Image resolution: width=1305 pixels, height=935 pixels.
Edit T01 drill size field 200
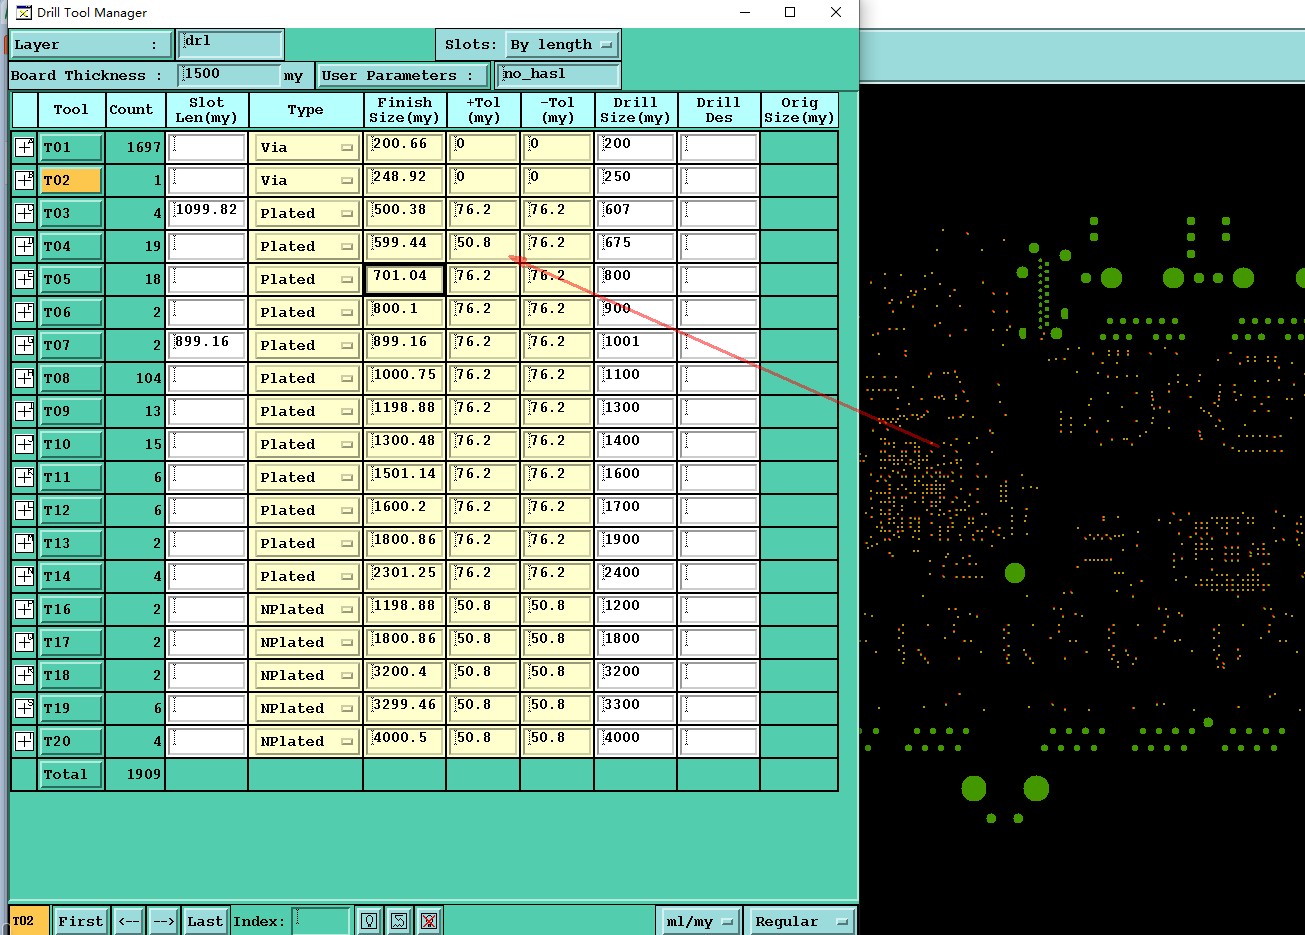[636, 147]
